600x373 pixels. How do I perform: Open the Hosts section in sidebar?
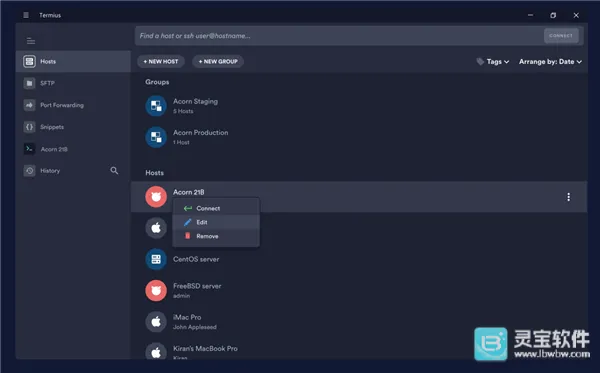[x=73, y=61]
